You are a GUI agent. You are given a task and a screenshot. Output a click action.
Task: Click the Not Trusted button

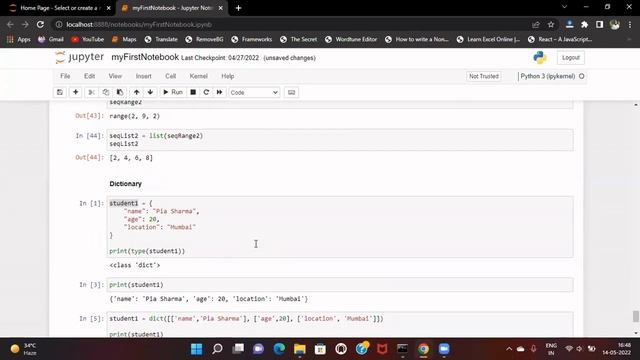click(484, 76)
